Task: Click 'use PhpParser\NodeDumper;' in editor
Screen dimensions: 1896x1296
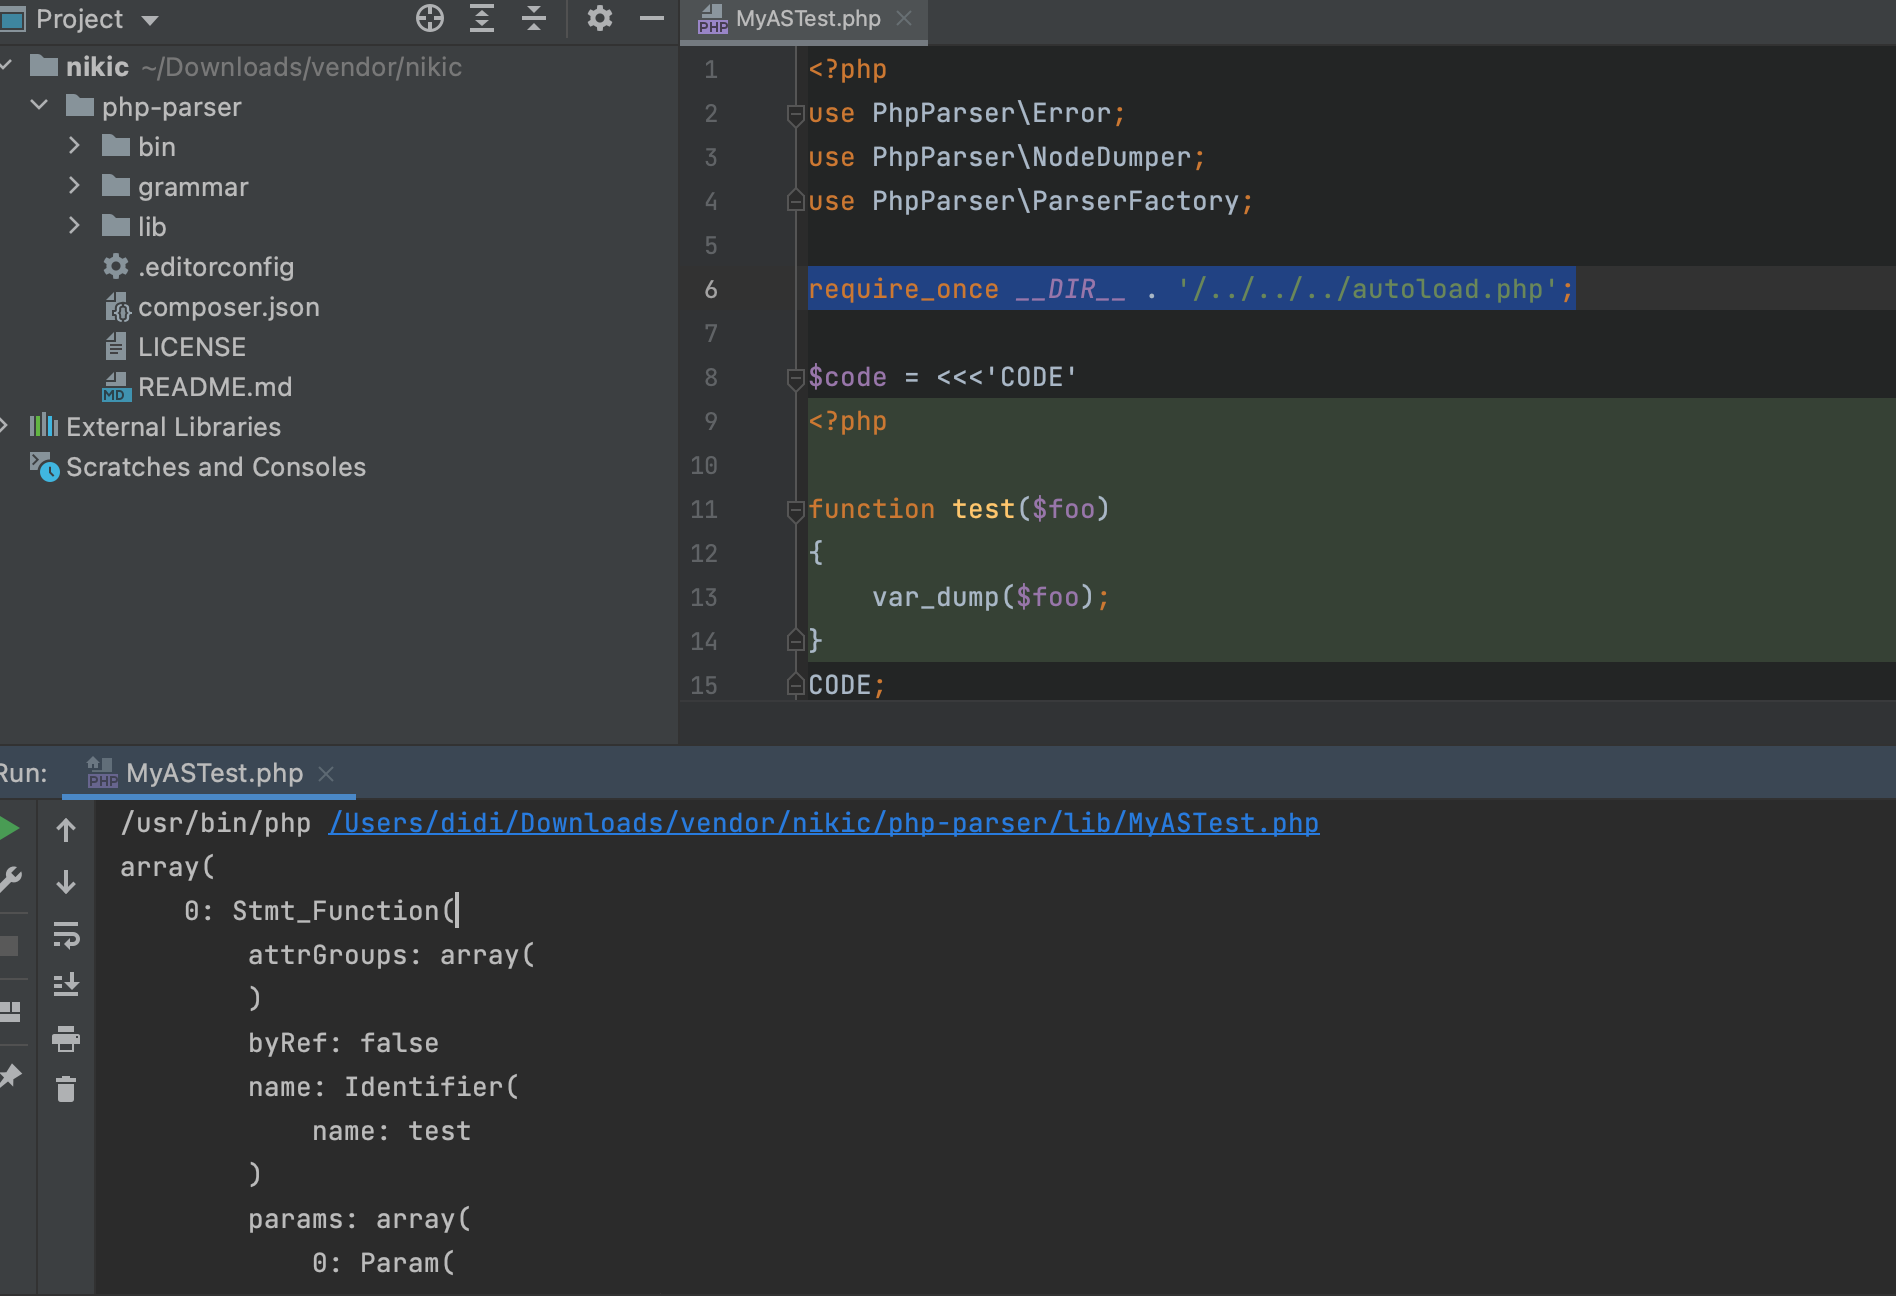Action: (x=1007, y=157)
